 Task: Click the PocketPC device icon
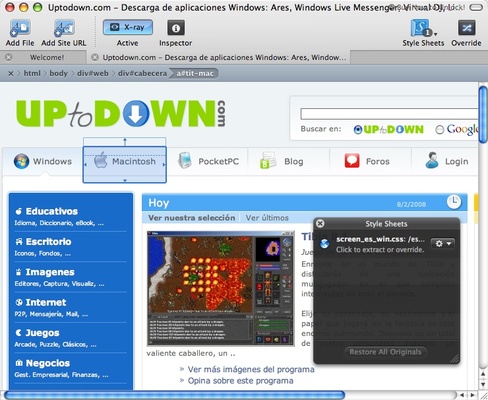point(185,160)
